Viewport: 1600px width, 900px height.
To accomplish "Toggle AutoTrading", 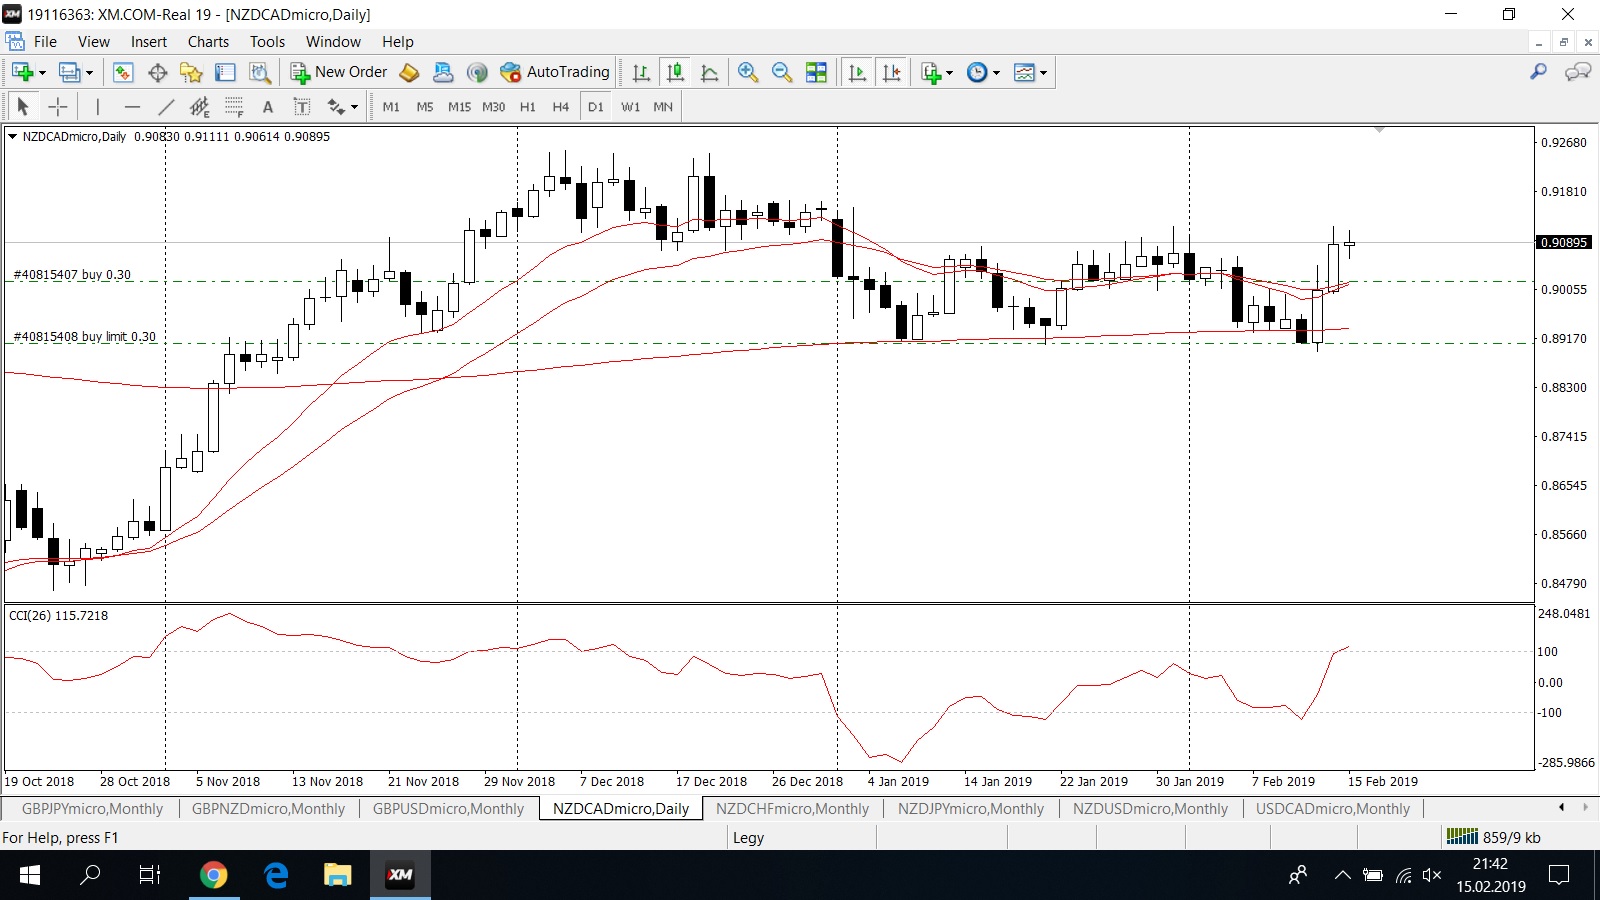I will 555,72.
